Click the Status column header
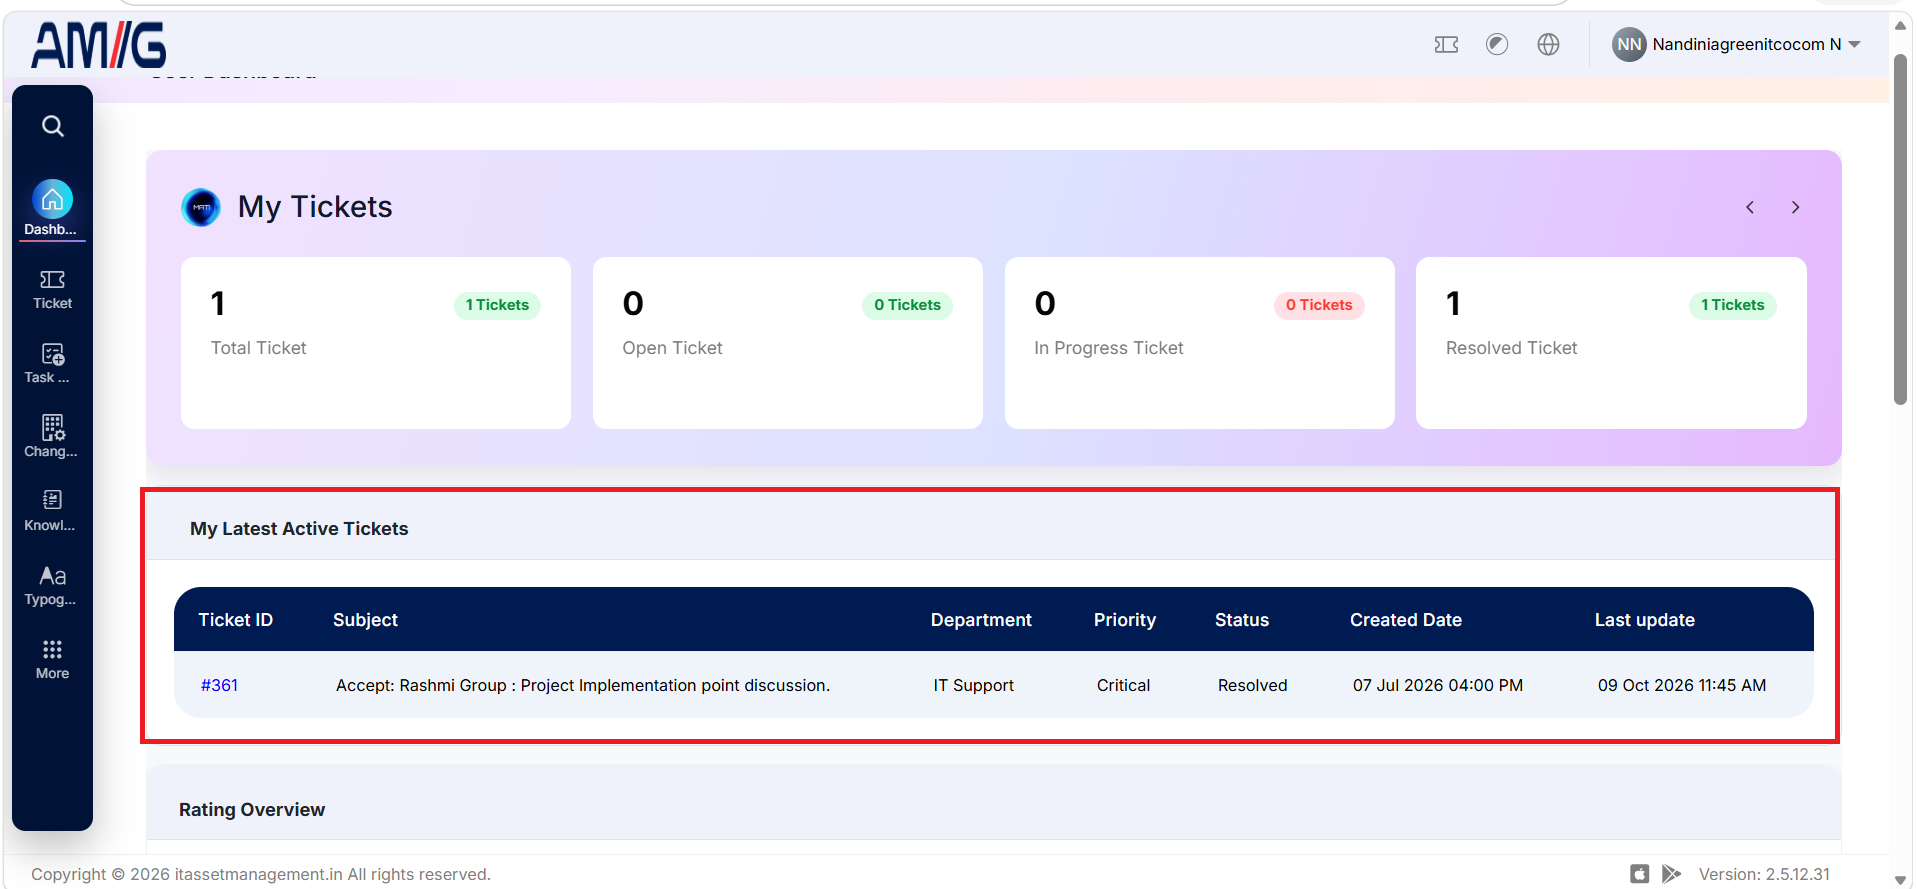The image size is (1917, 889). (x=1242, y=620)
